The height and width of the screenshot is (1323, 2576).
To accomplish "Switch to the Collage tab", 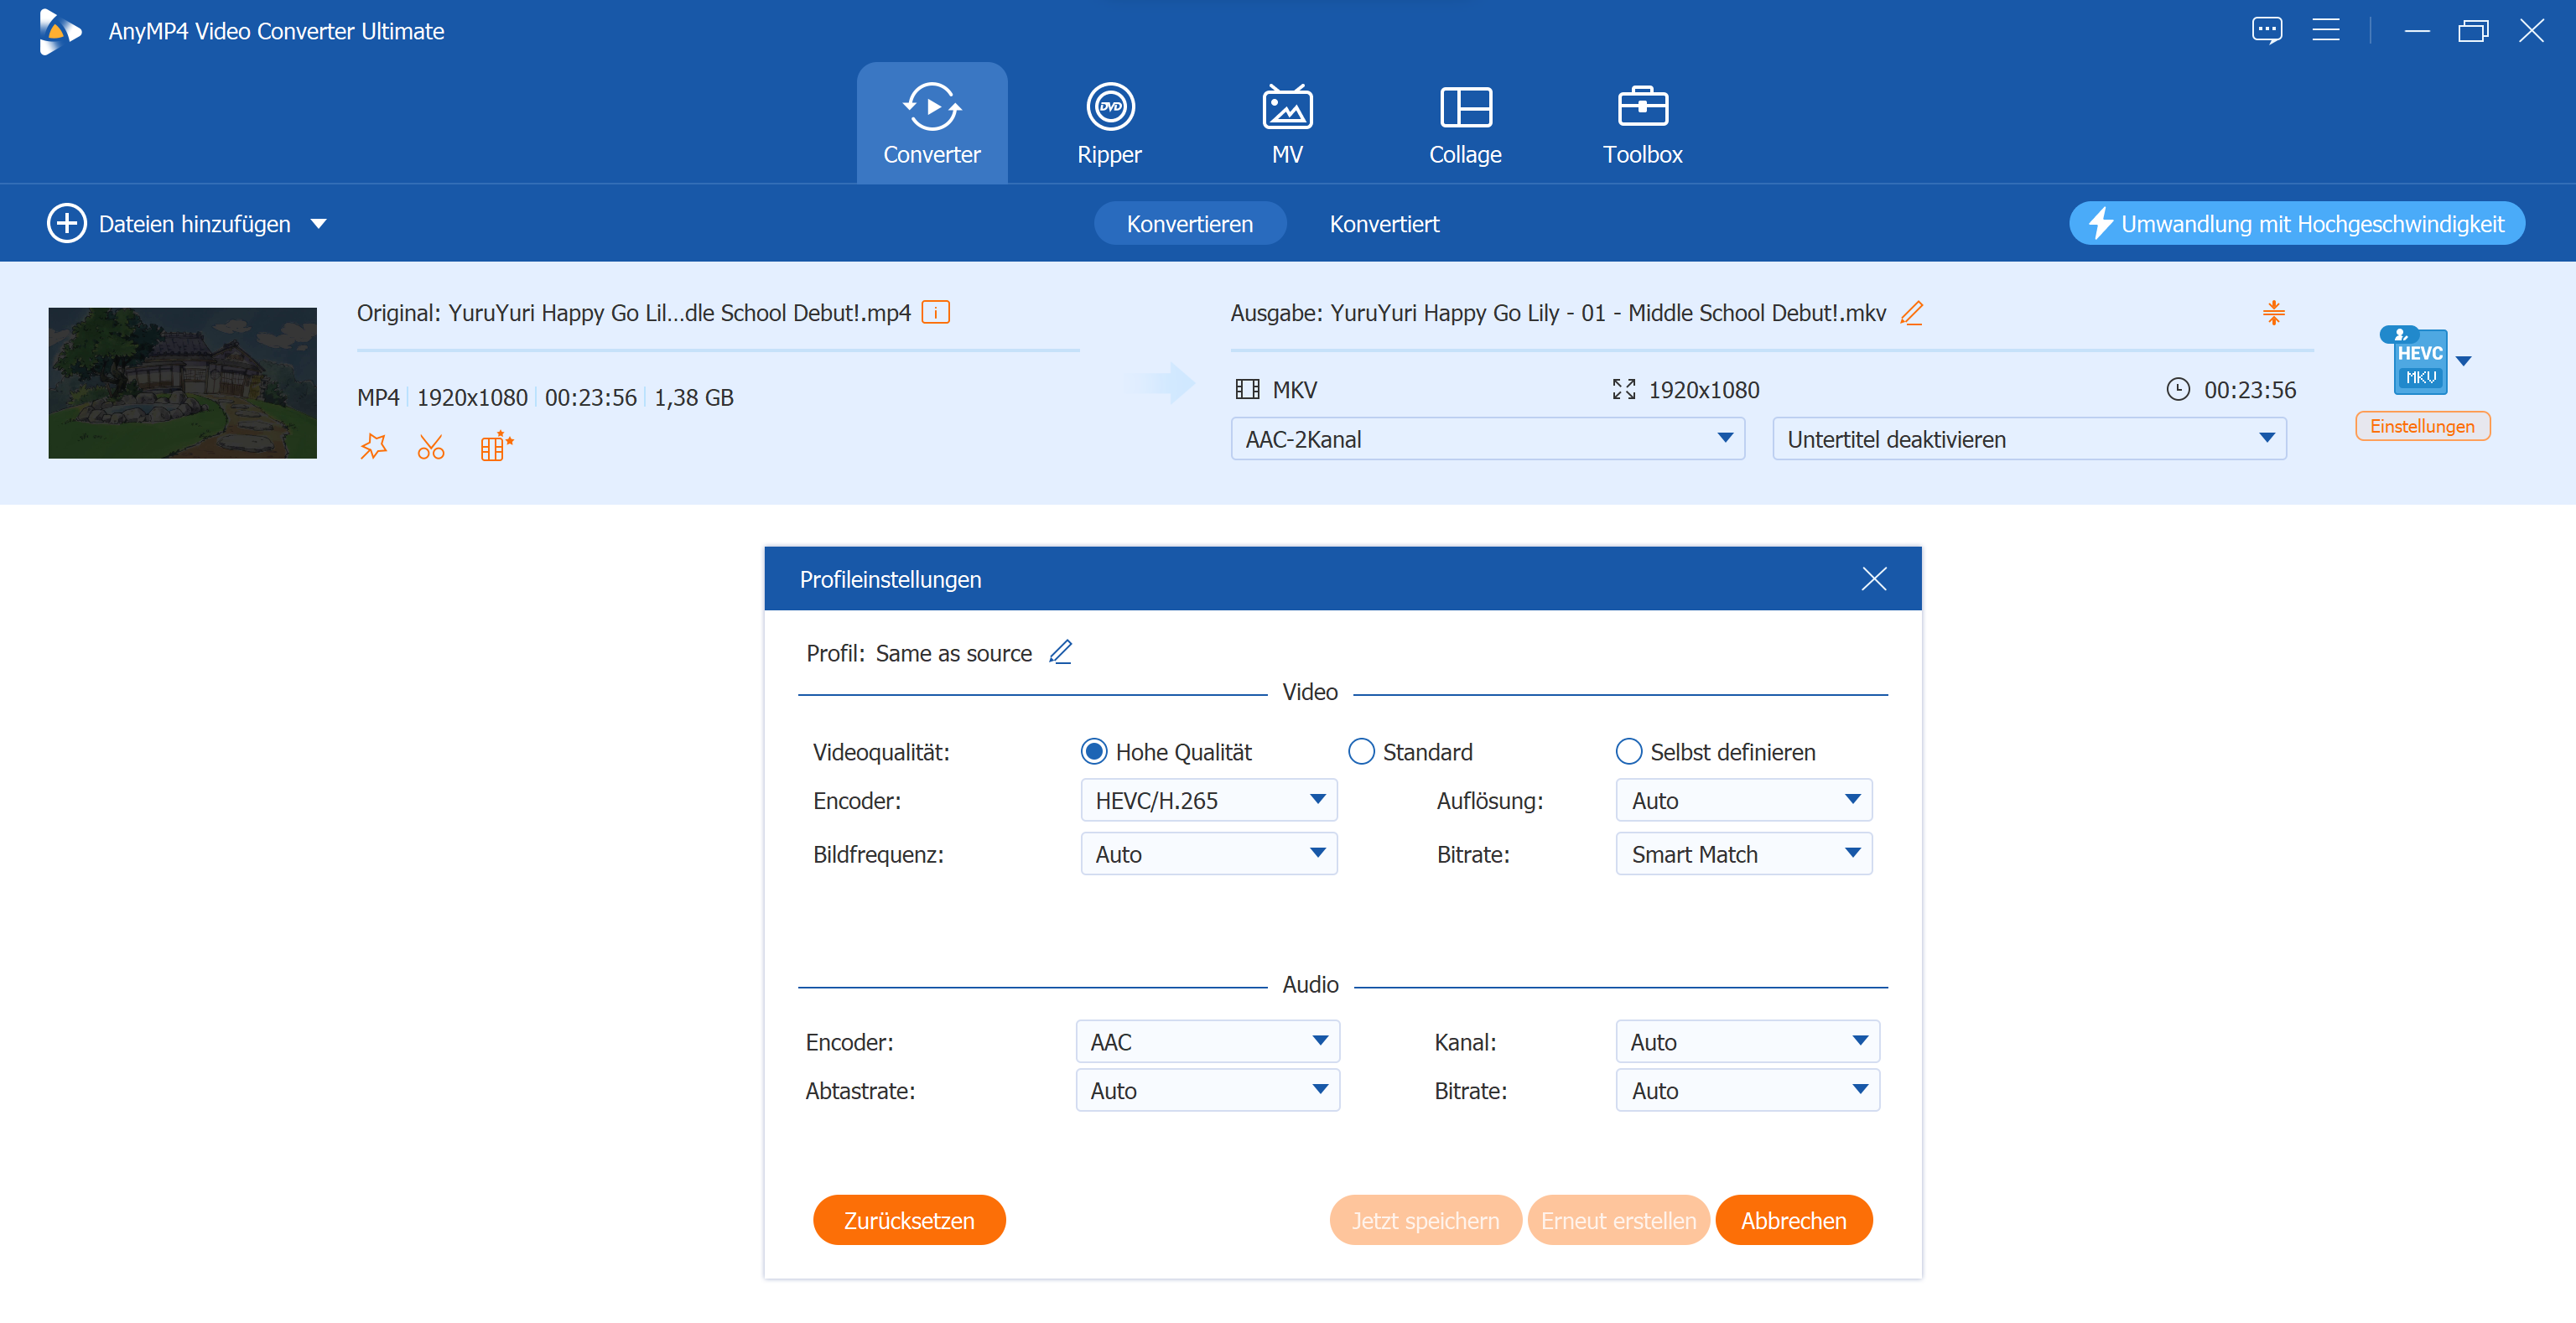I will click(x=1465, y=123).
